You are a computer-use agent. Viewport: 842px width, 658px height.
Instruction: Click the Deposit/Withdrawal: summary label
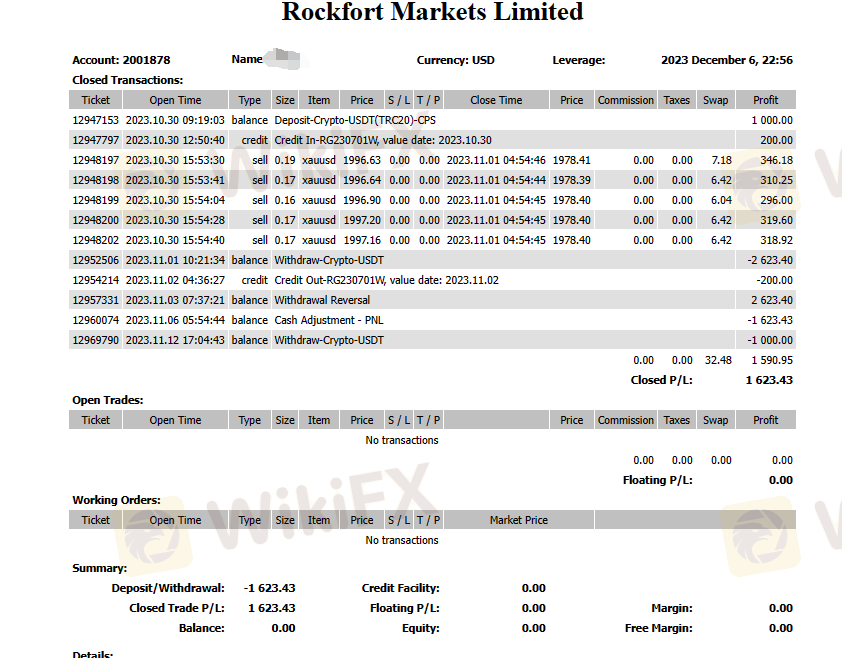click(168, 588)
